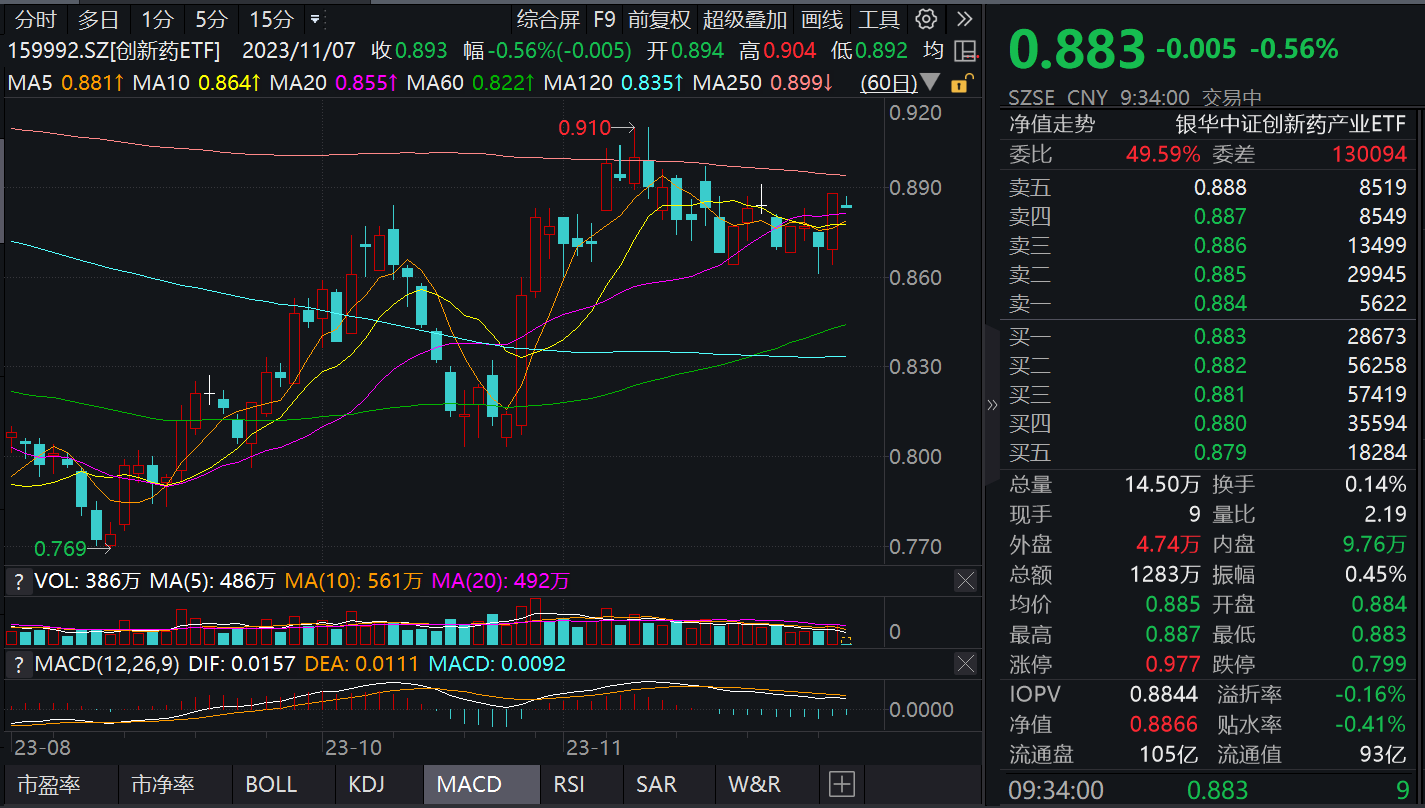Screen dimensions: 1425x808
Task: Switch to the RSI indicator tab
Action: coord(568,785)
